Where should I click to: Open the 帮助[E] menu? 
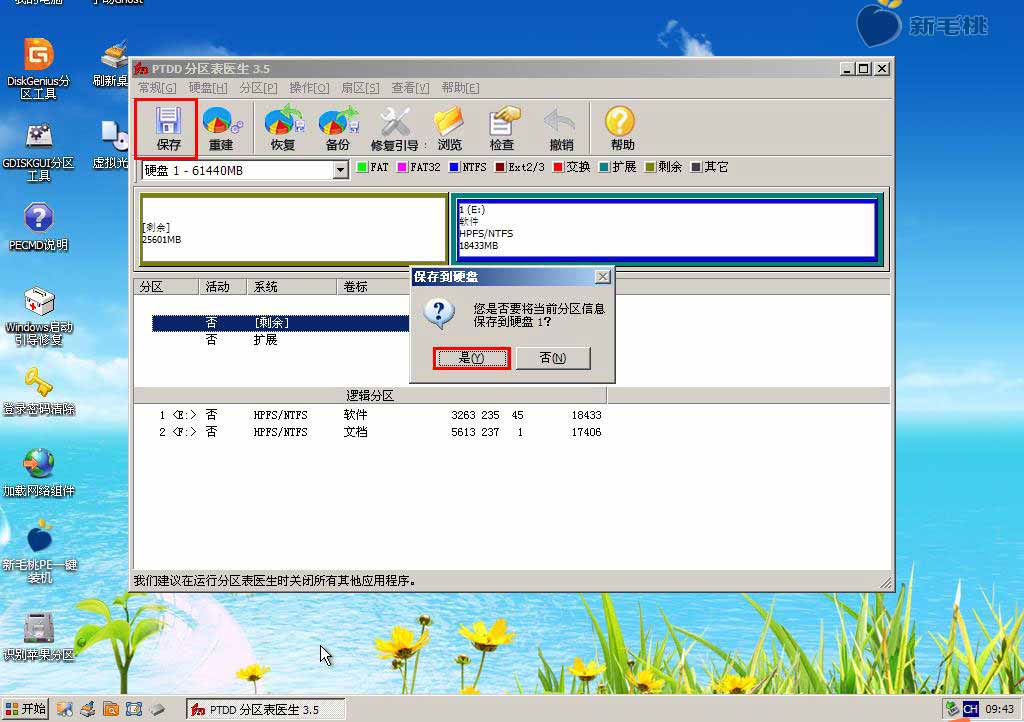(460, 87)
